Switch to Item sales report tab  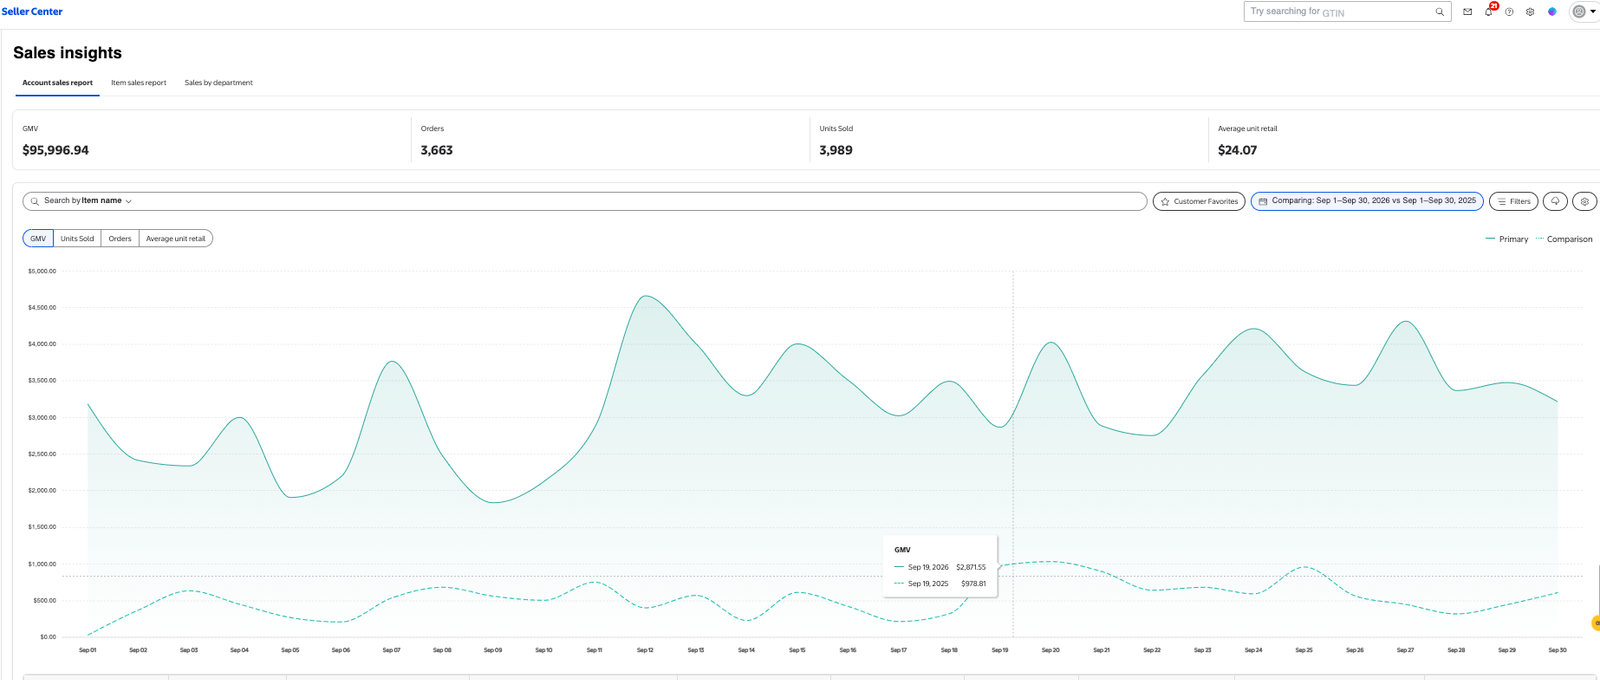tap(139, 83)
